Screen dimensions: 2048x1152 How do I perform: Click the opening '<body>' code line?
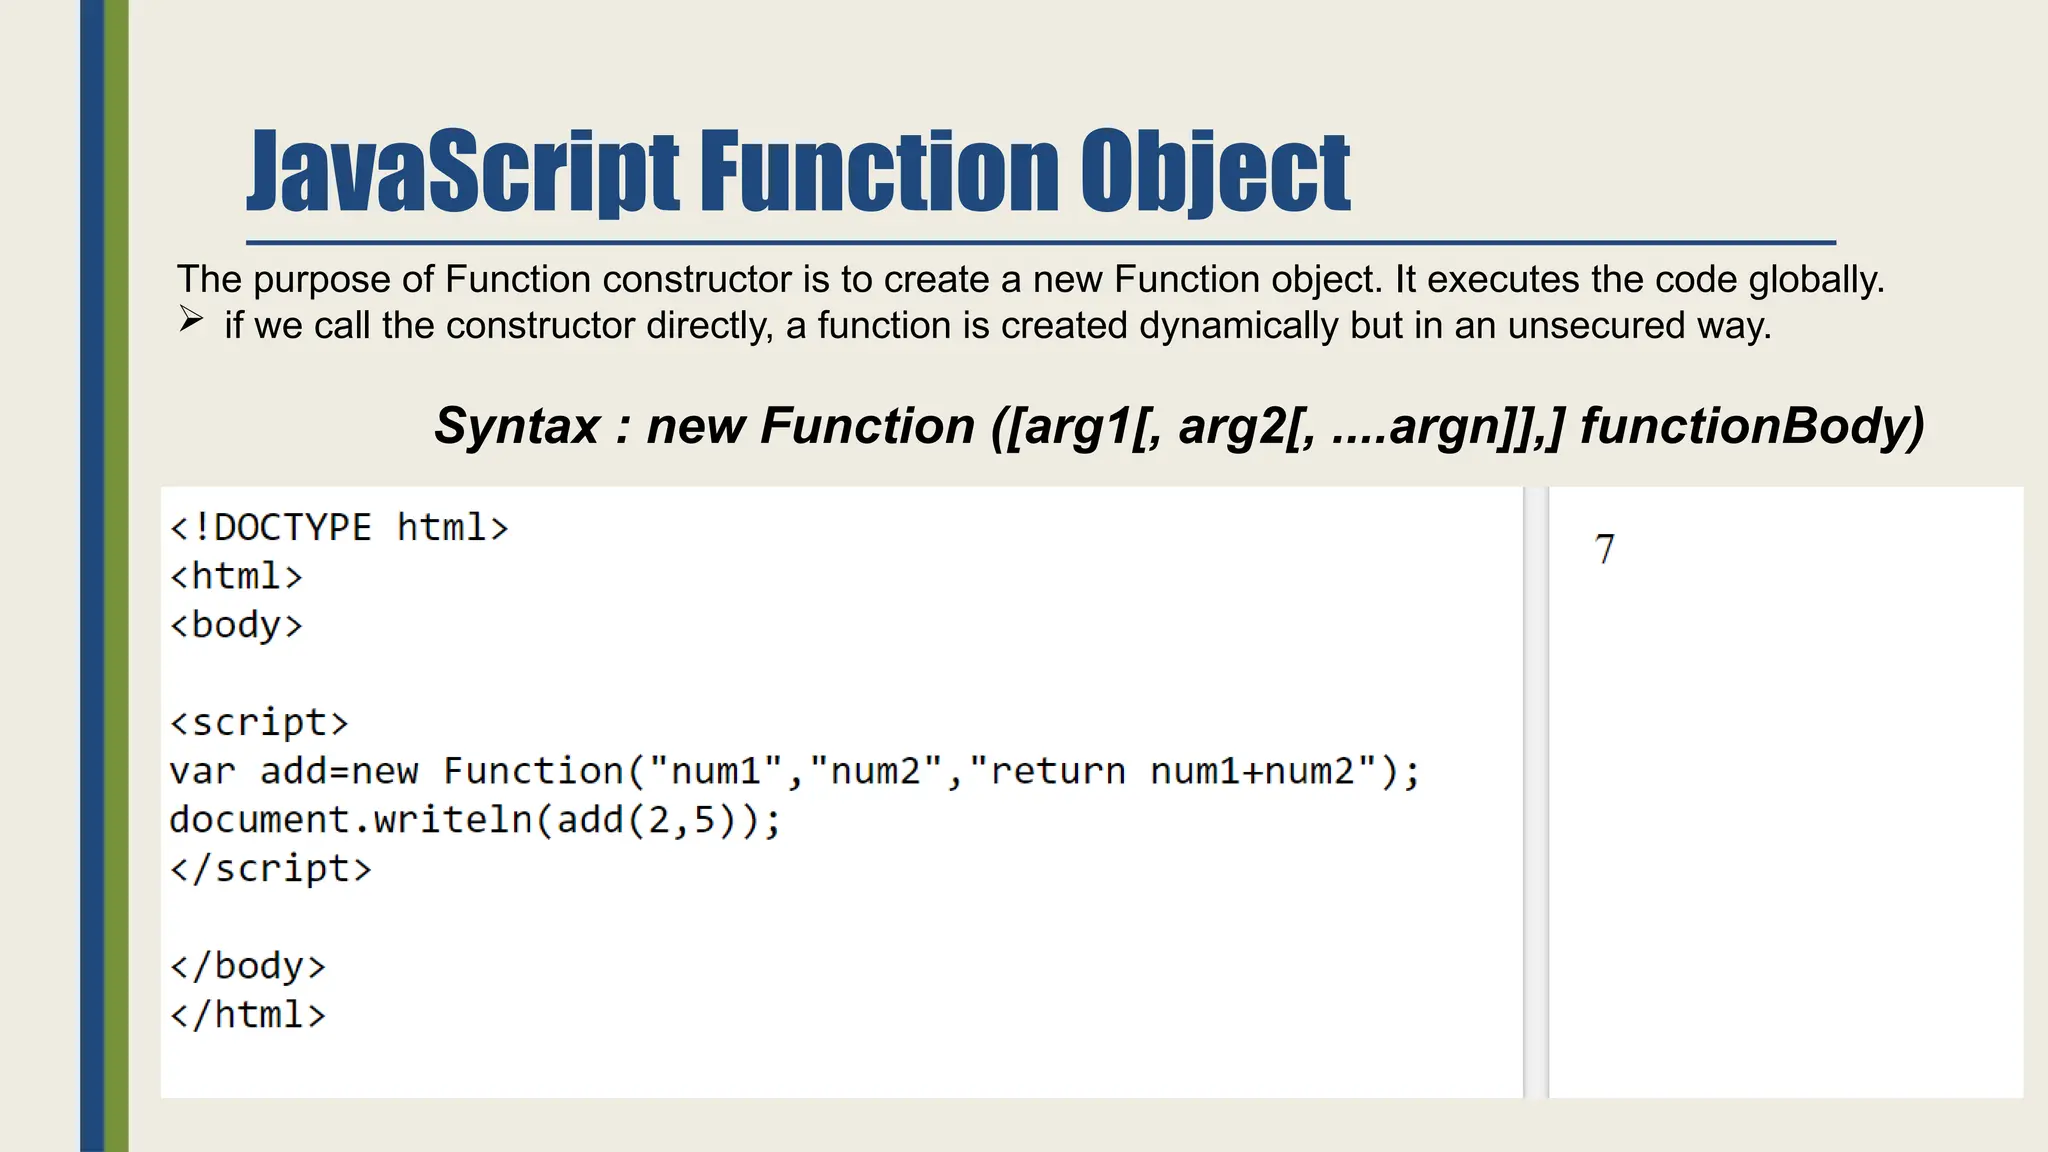click(236, 625)
